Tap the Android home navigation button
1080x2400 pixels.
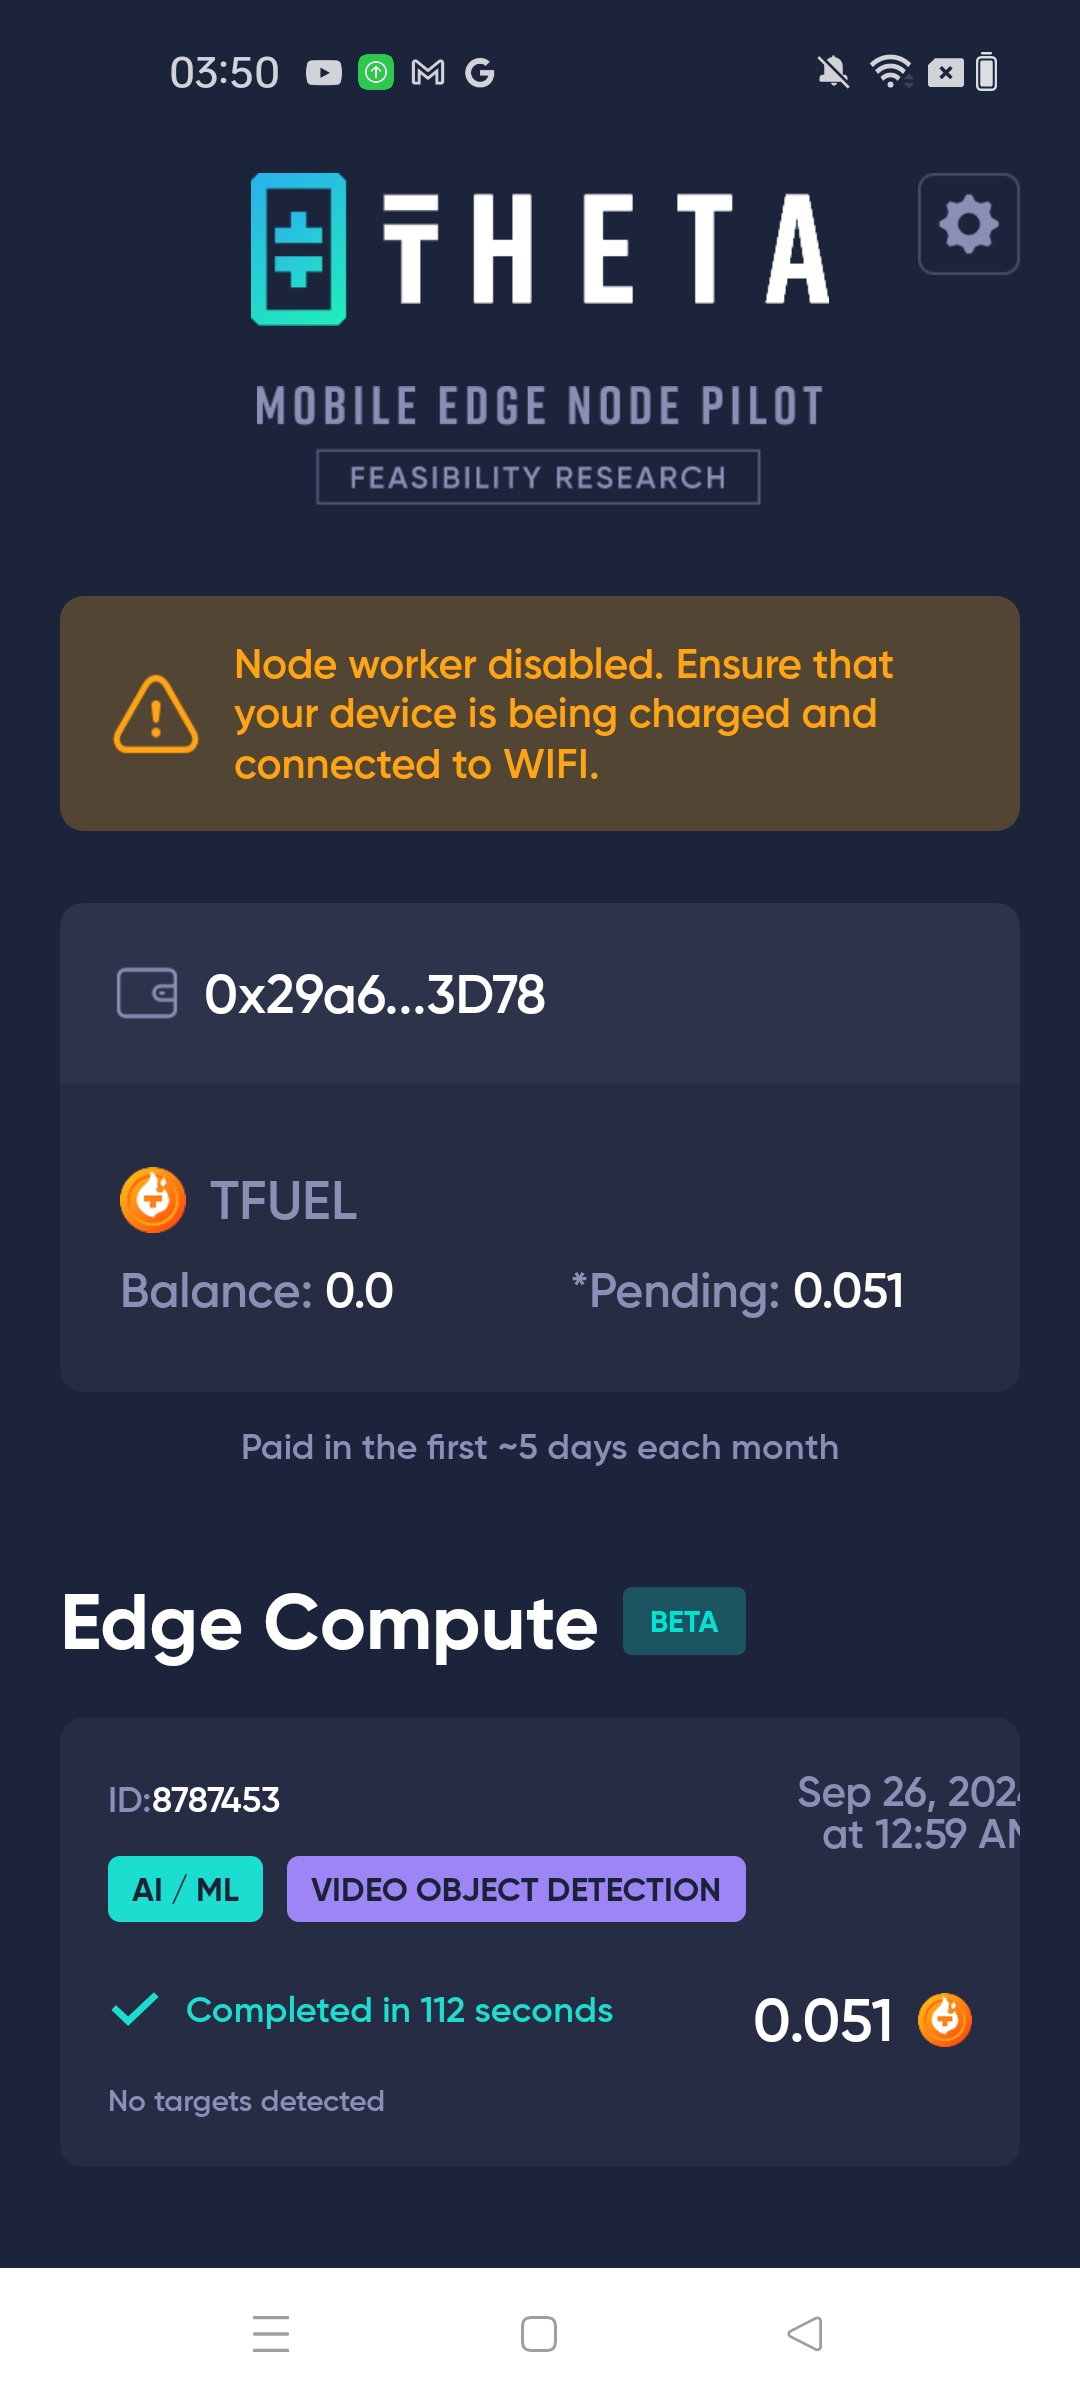click(539, 2334)
